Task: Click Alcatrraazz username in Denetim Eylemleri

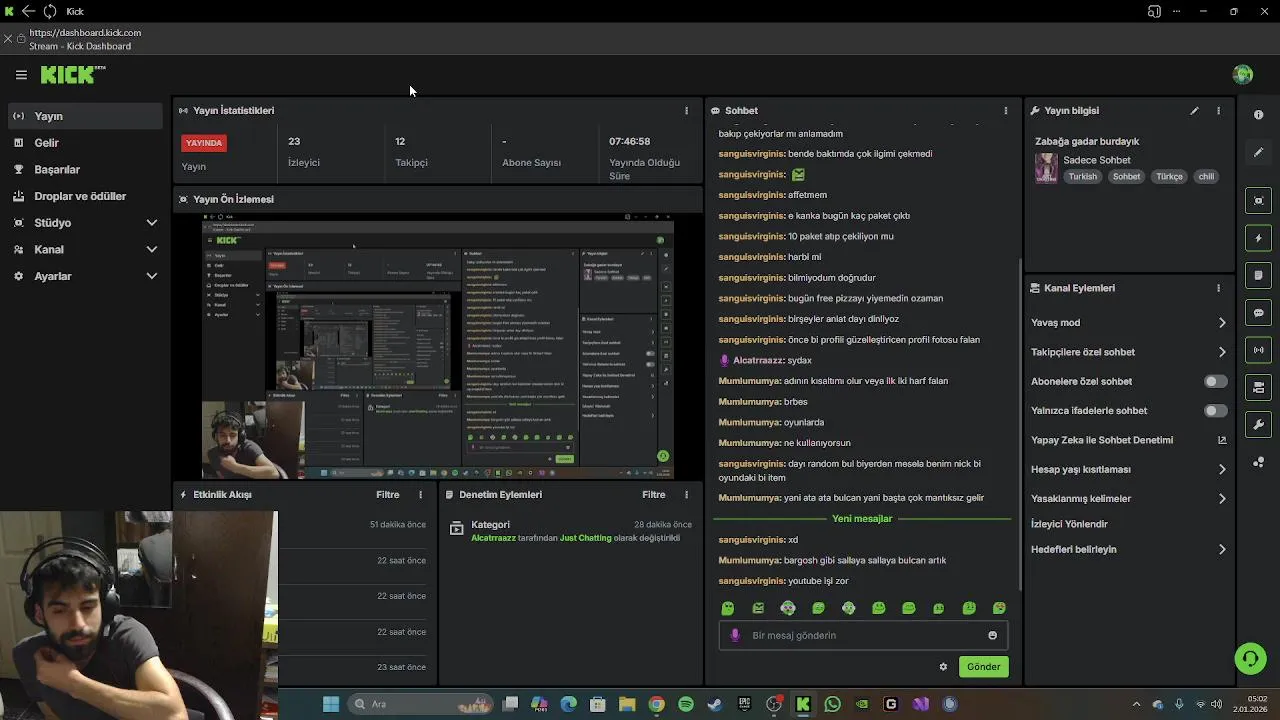Action: click(x=493, y=538)
